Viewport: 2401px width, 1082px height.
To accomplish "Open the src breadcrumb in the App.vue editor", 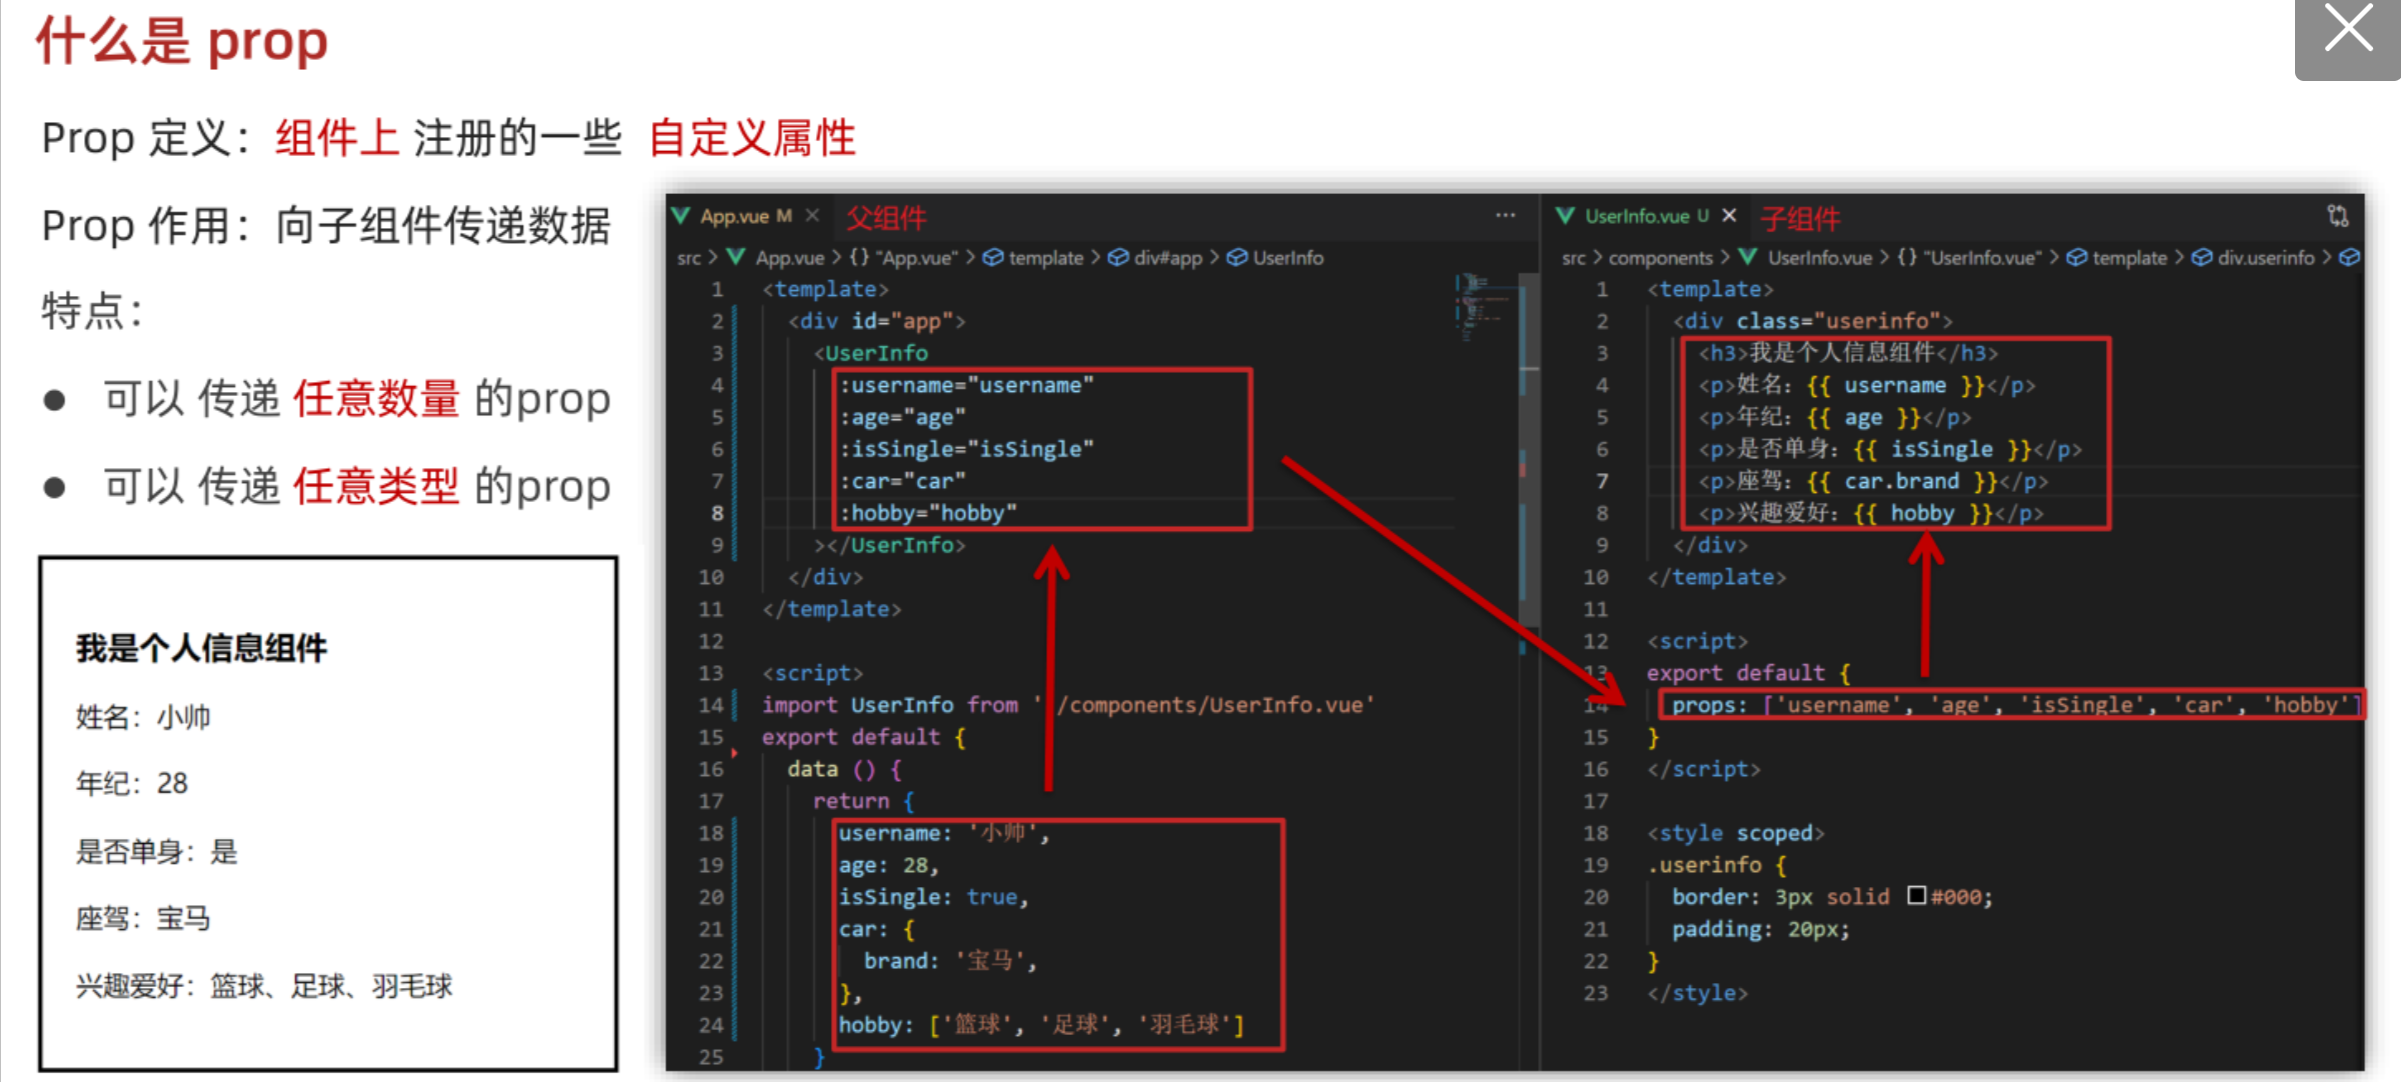I will pyautogui.click(x=688, y=258).
